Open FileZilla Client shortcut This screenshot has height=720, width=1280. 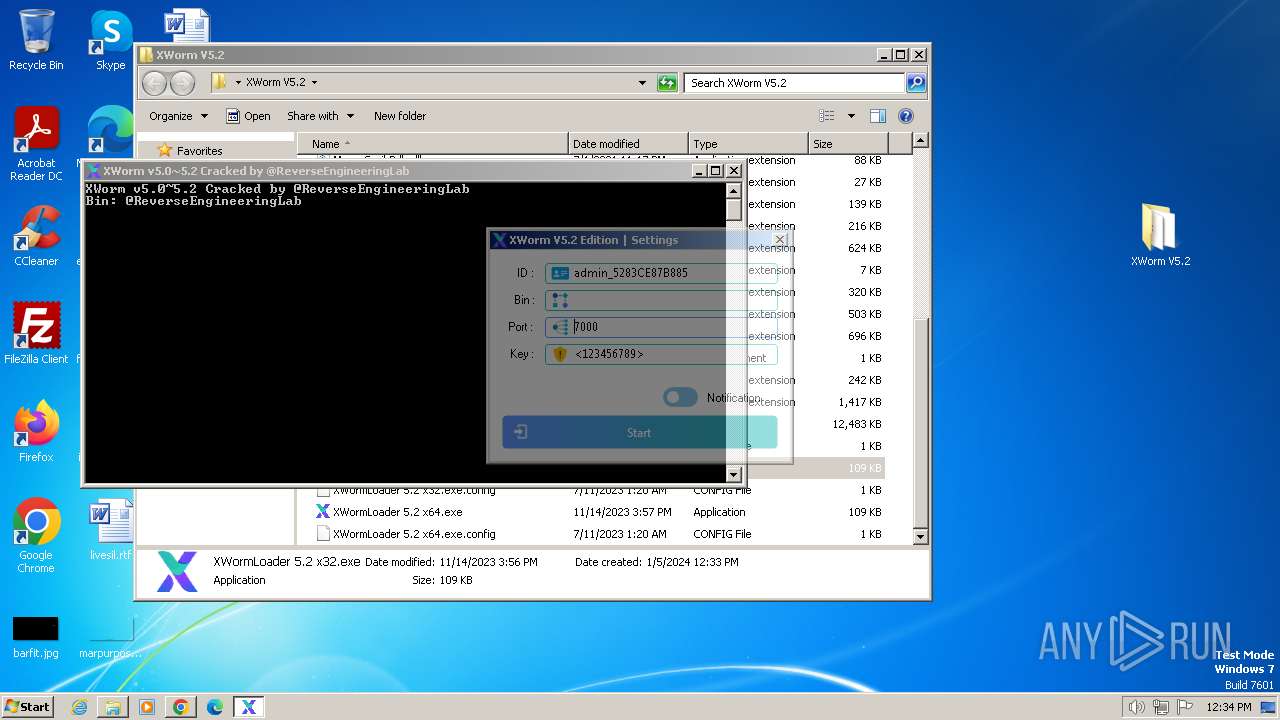(x=36, y=334)
